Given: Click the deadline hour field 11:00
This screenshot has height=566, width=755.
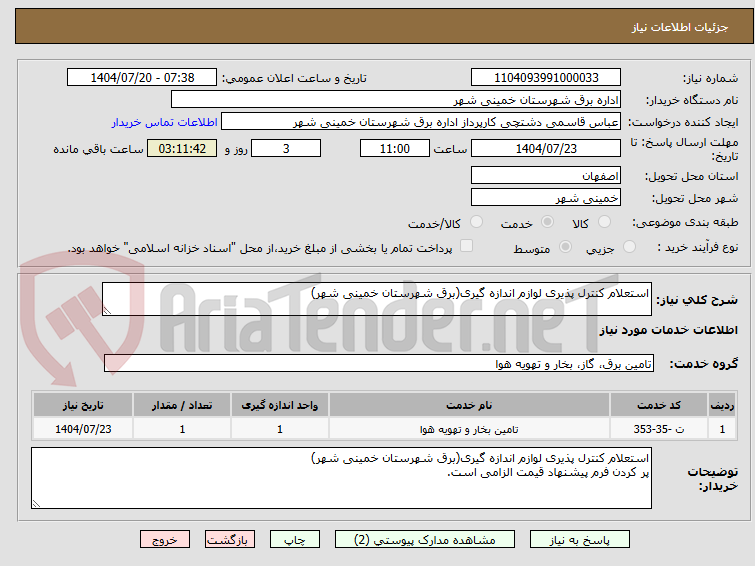Looking at the screenshot, I should 395,148.
